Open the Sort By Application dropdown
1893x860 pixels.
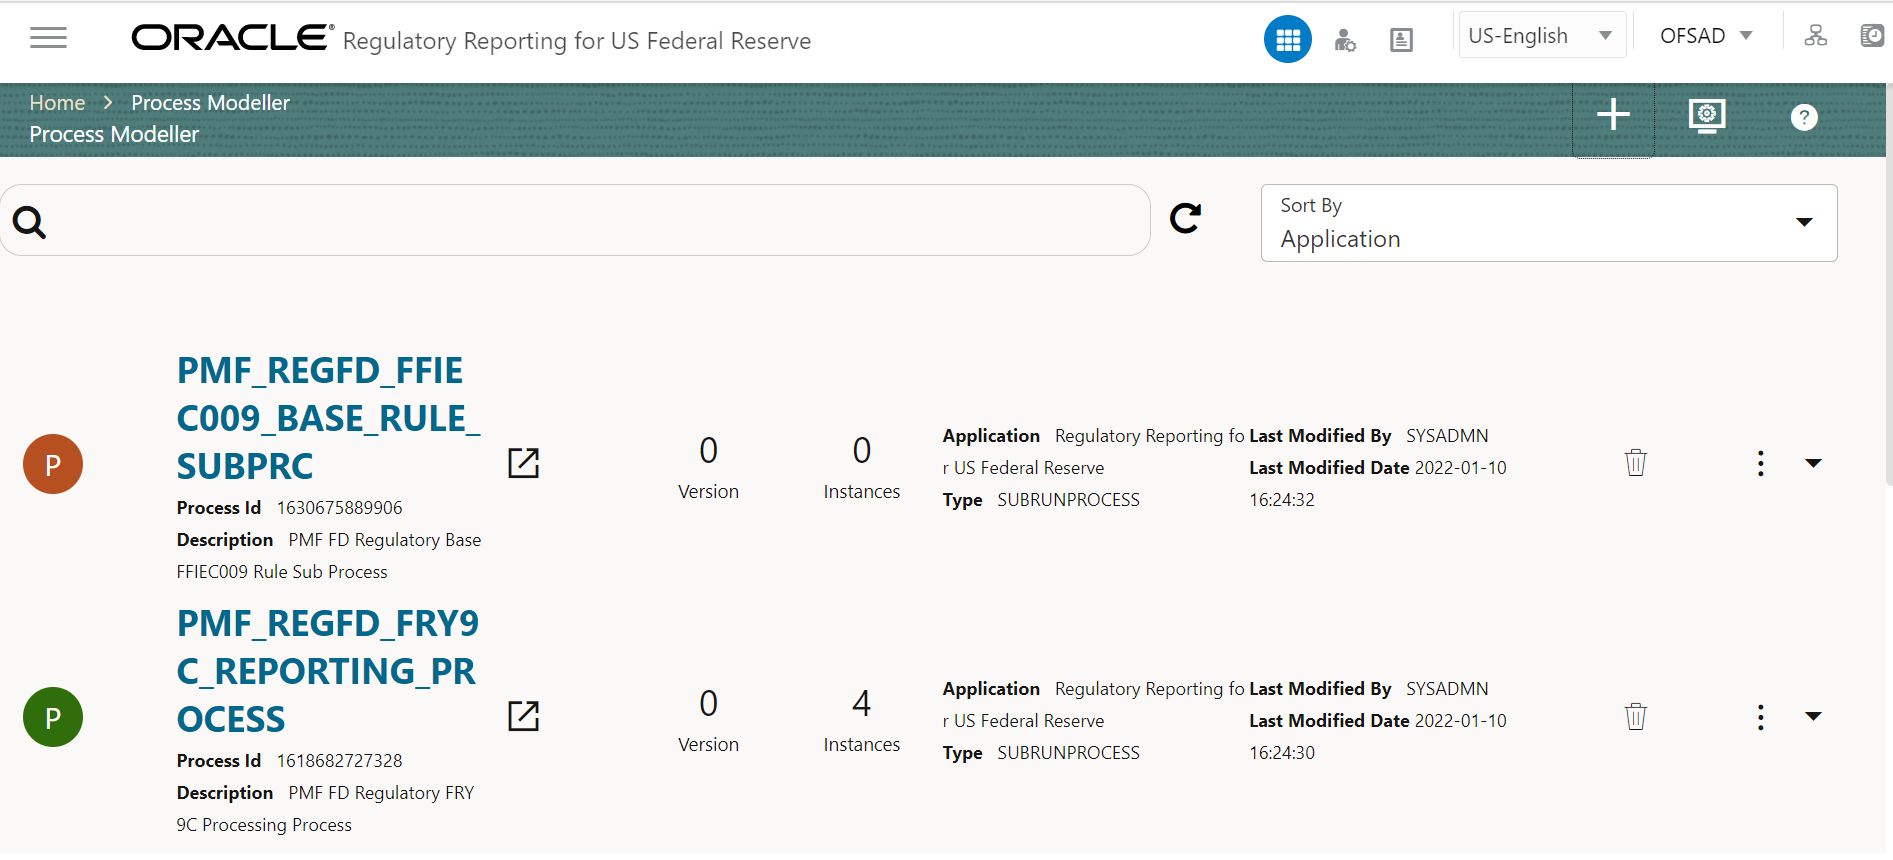pos(1549,223)
